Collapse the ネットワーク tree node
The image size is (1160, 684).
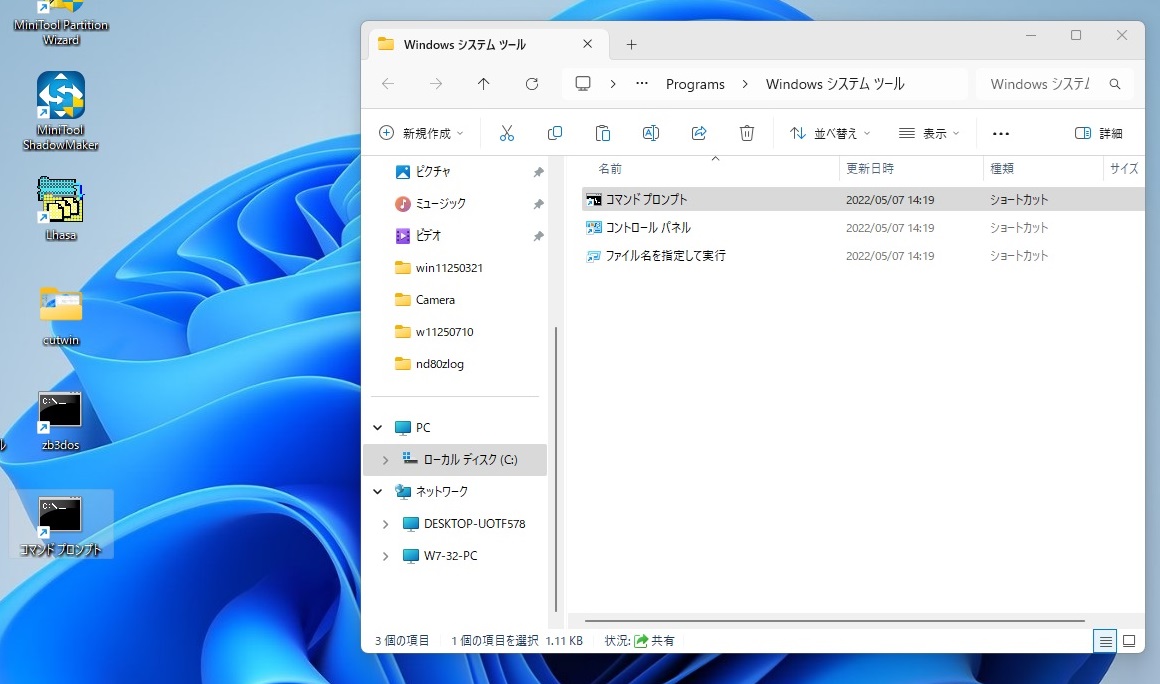[378, 492]
